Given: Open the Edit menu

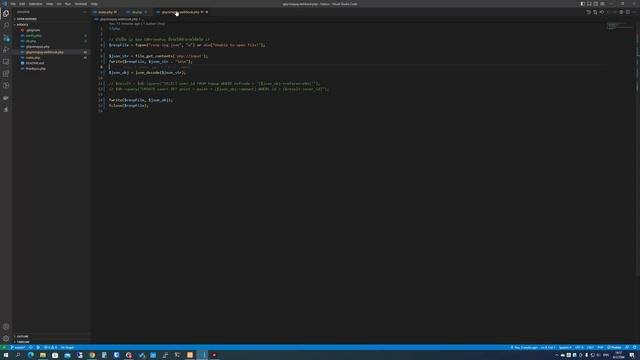Looking at the screenshot, I should (22, 4).
